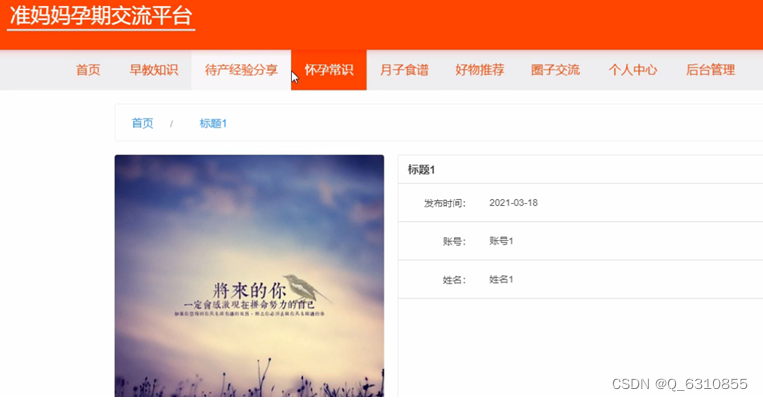Switch to the 月子食谱 section
763x401 pixels.
tap(404, 70)
